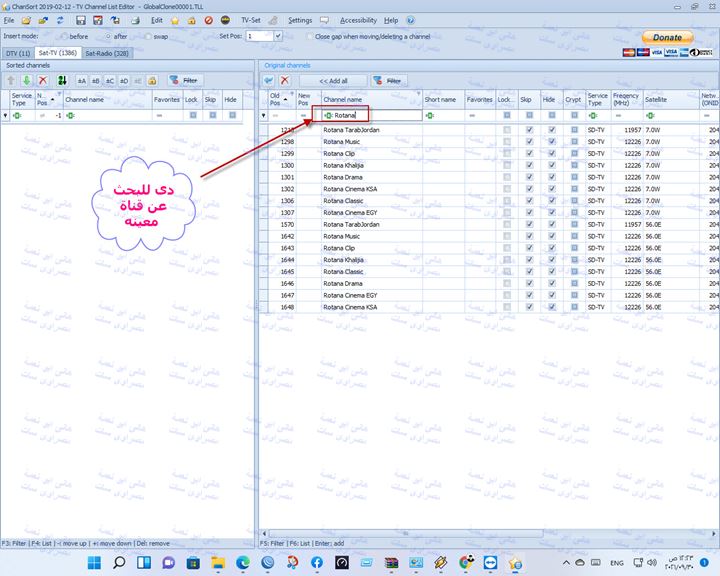
Task: Click red X remove icon in Sorted channels
Action: [43, 81]
